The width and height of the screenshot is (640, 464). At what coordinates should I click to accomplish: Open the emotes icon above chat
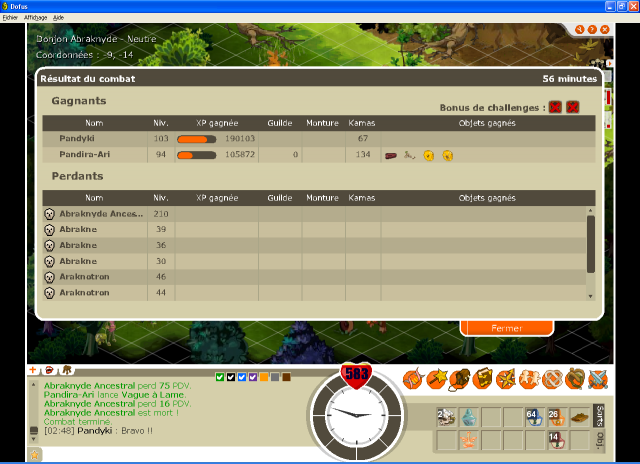pyautogui.click(x=67, y=370)
